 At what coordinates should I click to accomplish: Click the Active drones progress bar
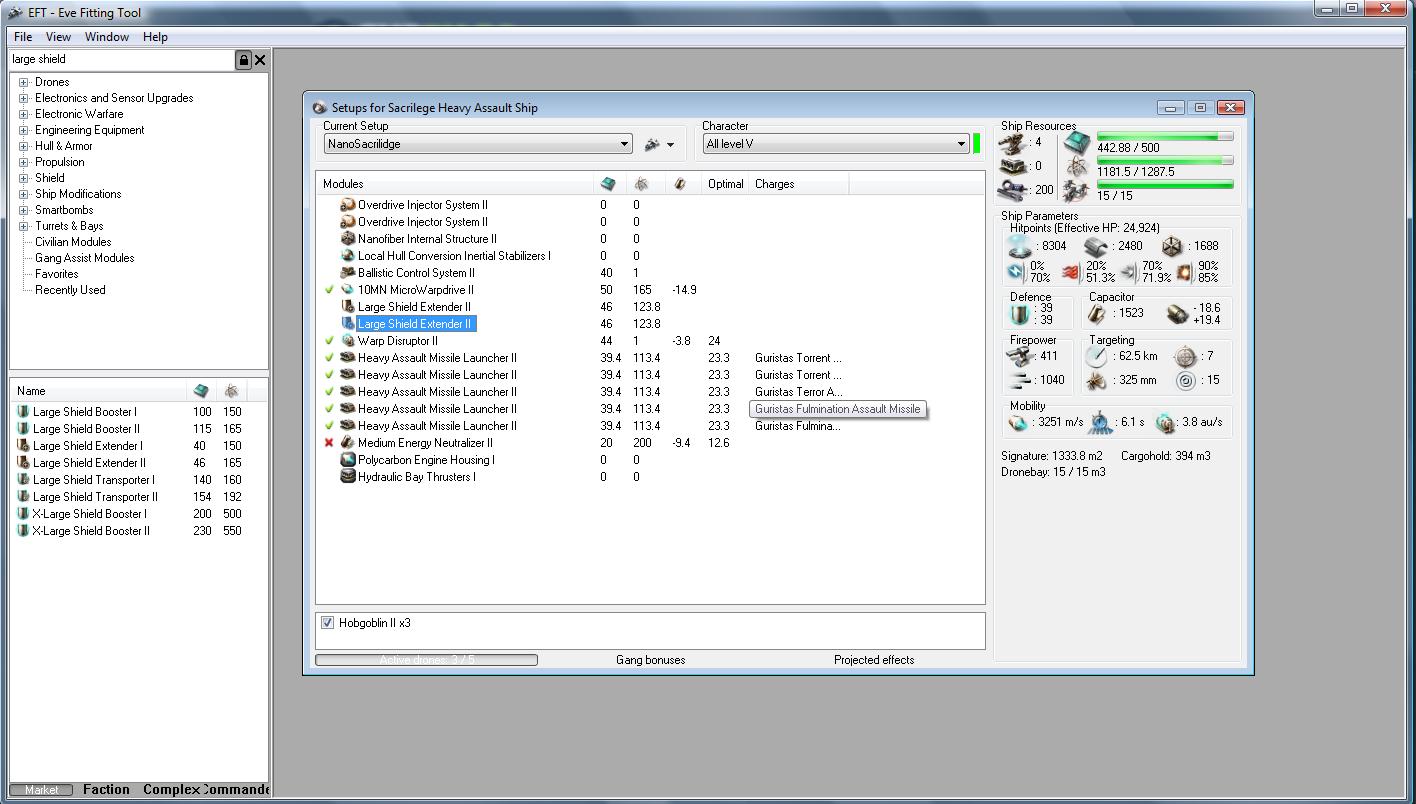click(x=426, y=660)
